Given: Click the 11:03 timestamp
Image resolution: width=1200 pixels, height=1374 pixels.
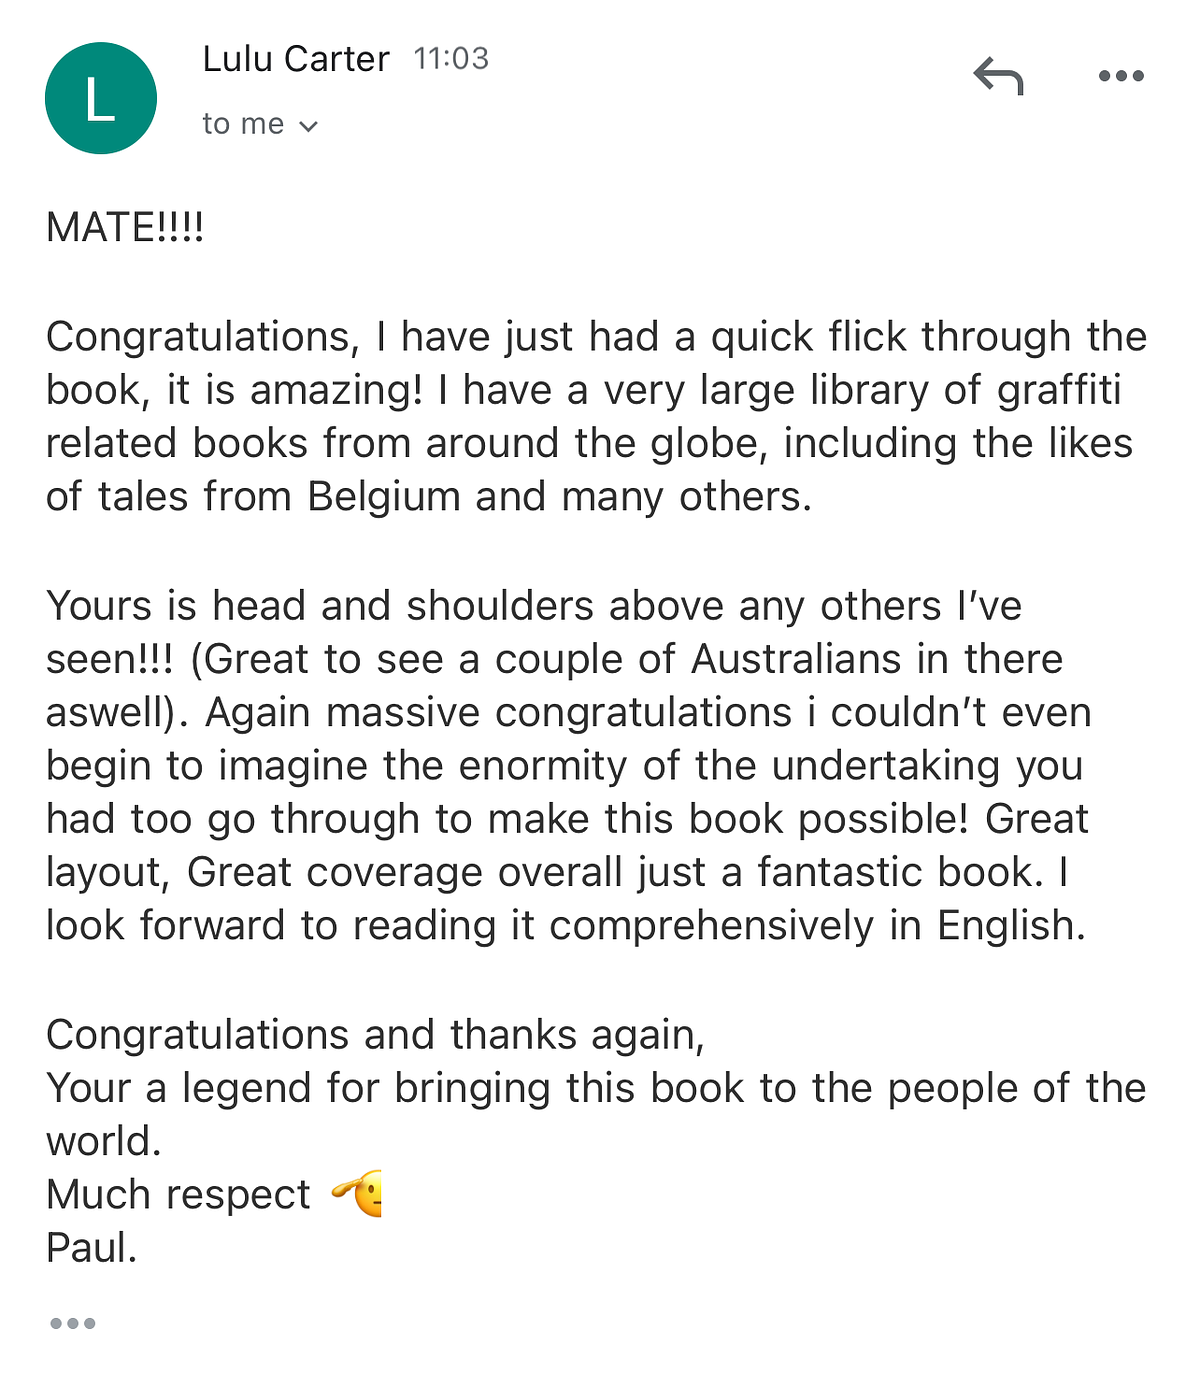Looking at the screenshot, I should point(451,59).
